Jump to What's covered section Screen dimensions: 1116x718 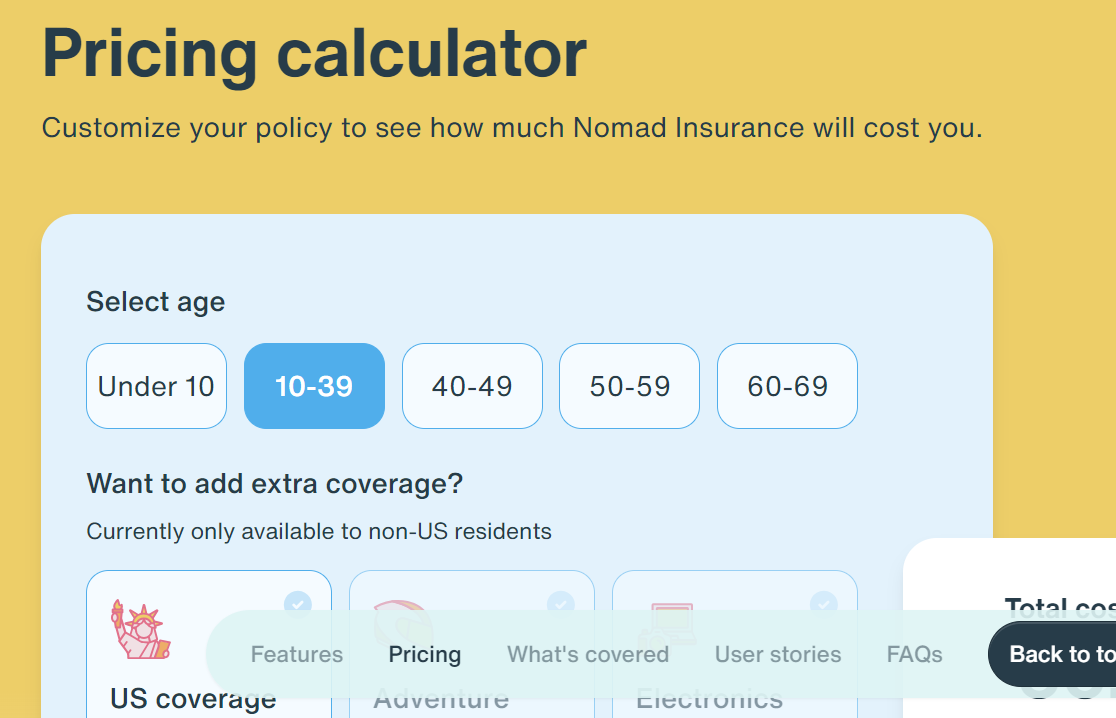pyautogui.click(x=588, y=654)
